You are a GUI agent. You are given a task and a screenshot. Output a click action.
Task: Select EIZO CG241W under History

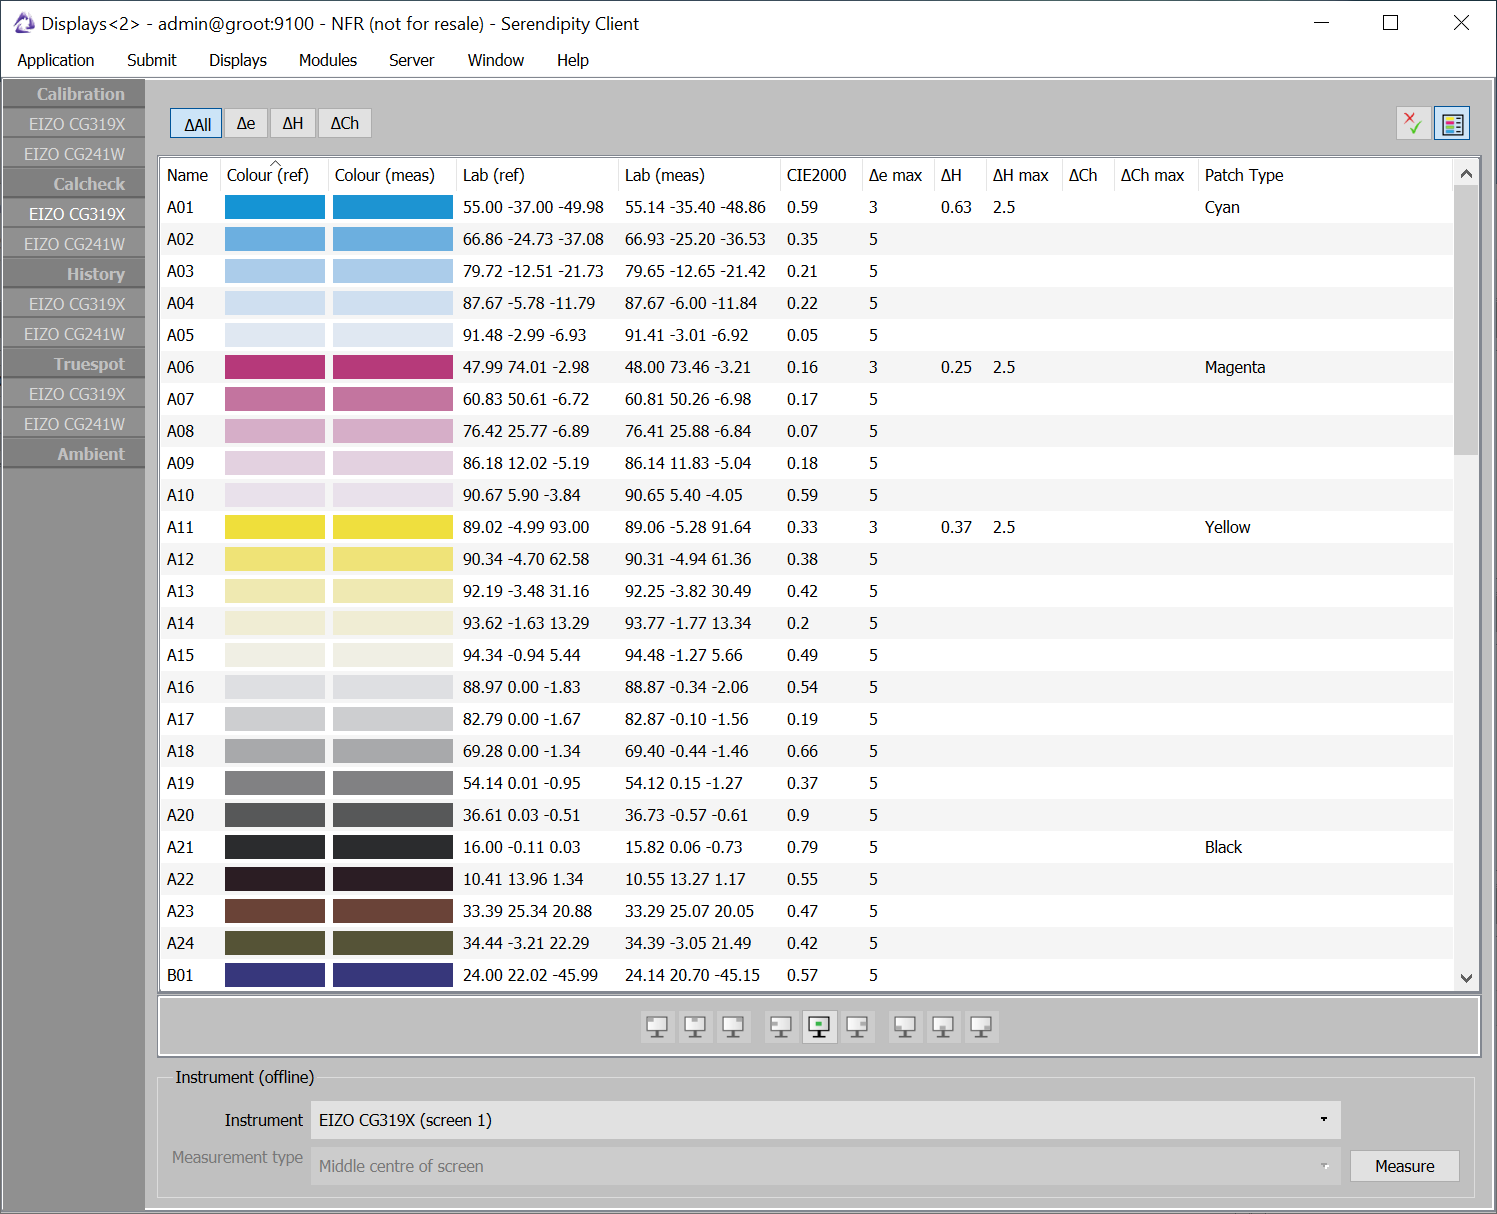point(74,334)
